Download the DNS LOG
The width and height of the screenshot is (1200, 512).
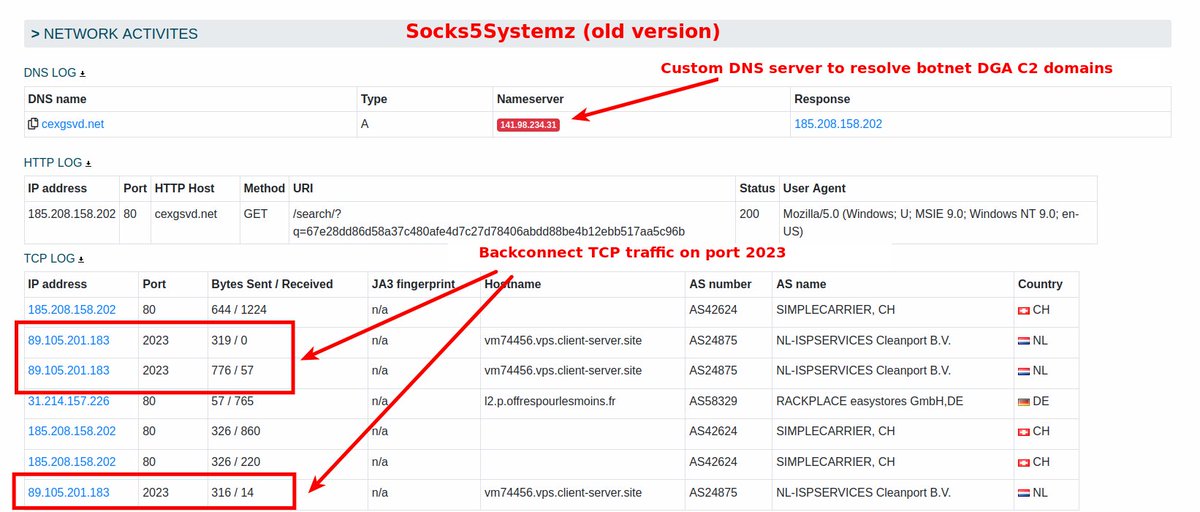[83, 73]
